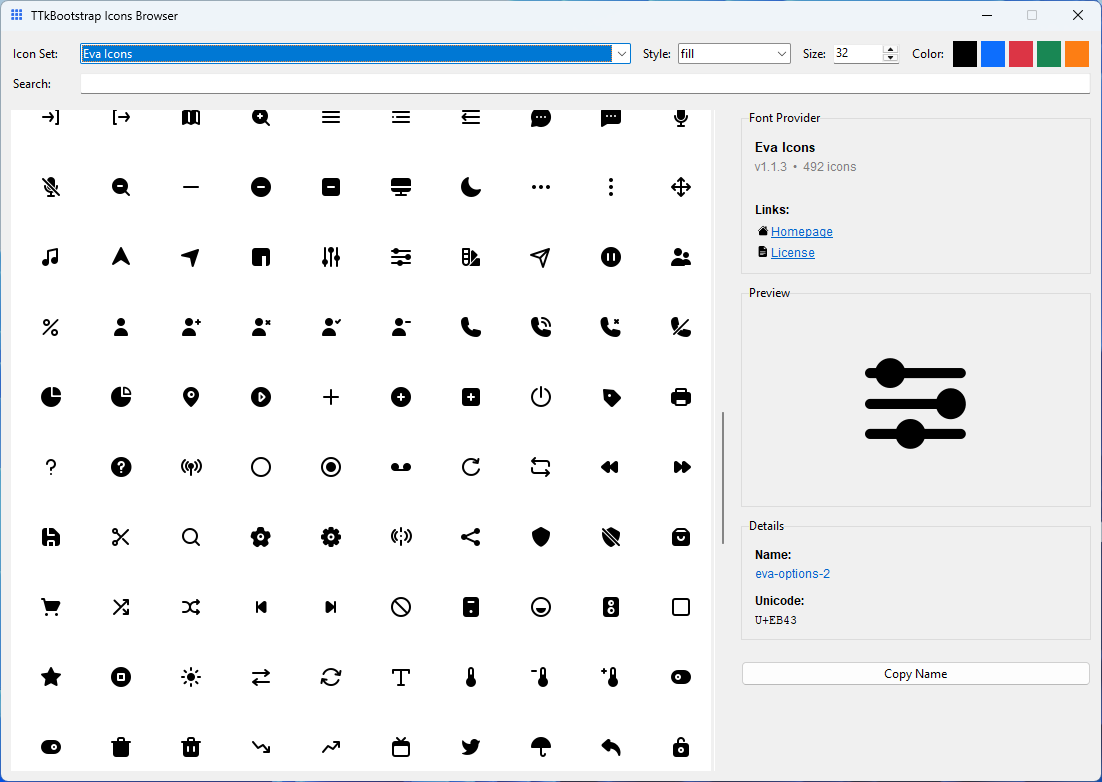
Task: Select the Twitter bird icon
Action: (471, 747)
